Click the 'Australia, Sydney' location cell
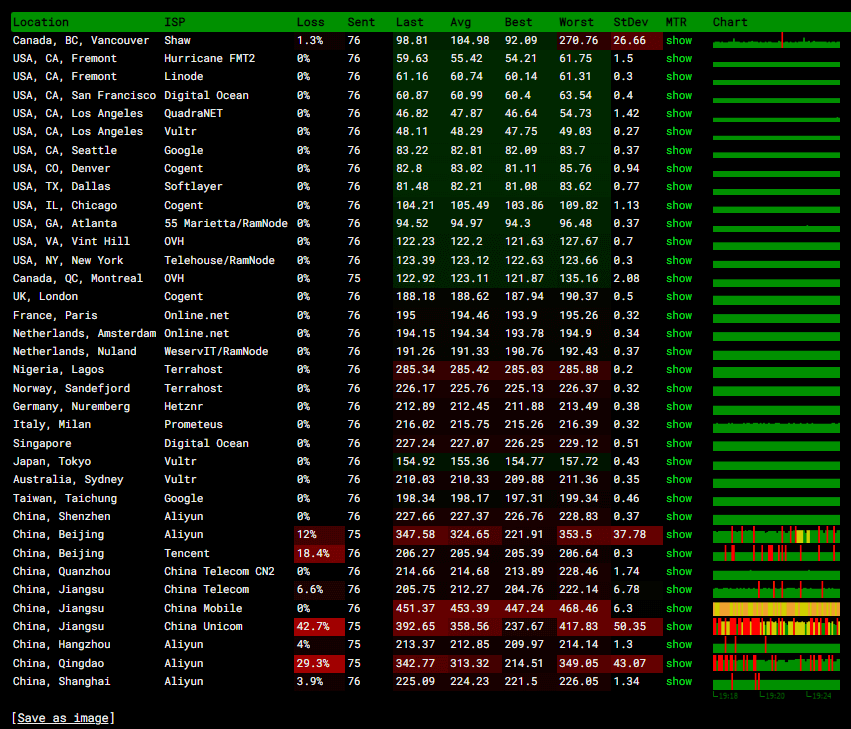The height and width of the screenshot is (729, 851). [68, 479]
